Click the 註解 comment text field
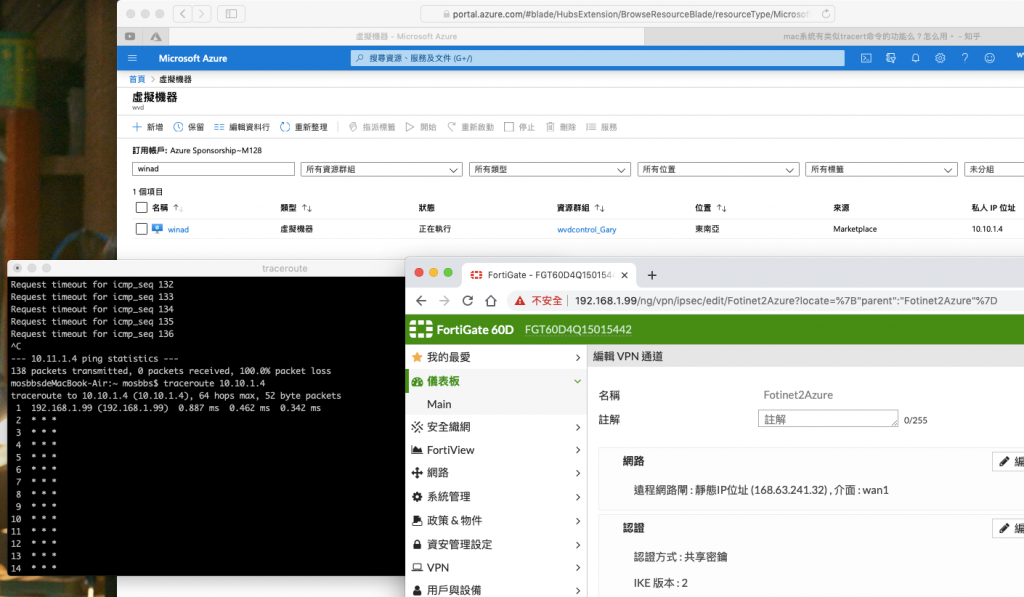1024x597 pixels. click(828, 419)
